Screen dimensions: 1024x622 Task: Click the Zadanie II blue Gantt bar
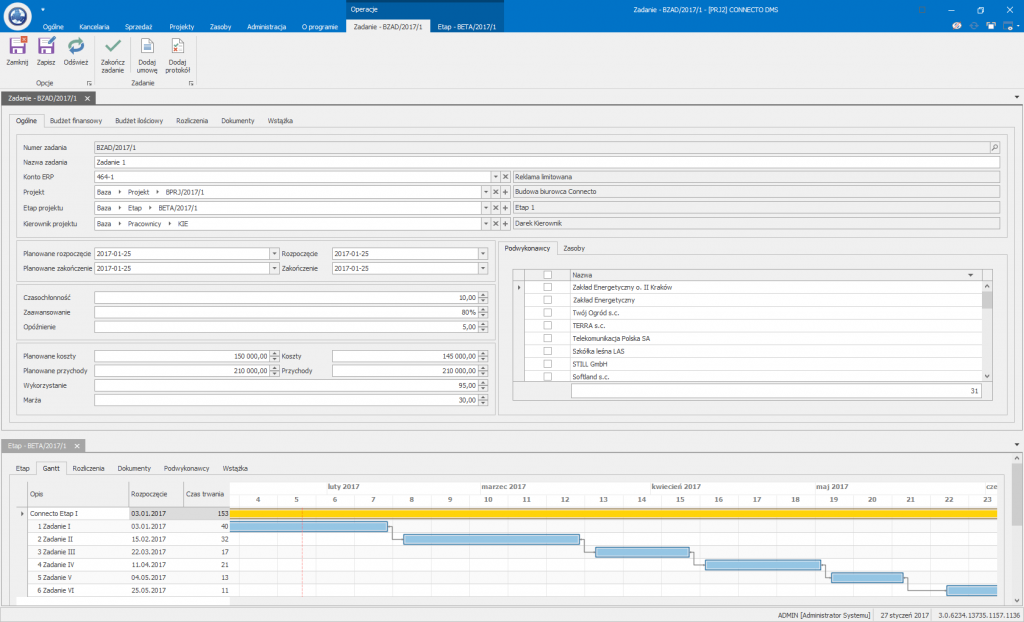click(x=491, y=540)
